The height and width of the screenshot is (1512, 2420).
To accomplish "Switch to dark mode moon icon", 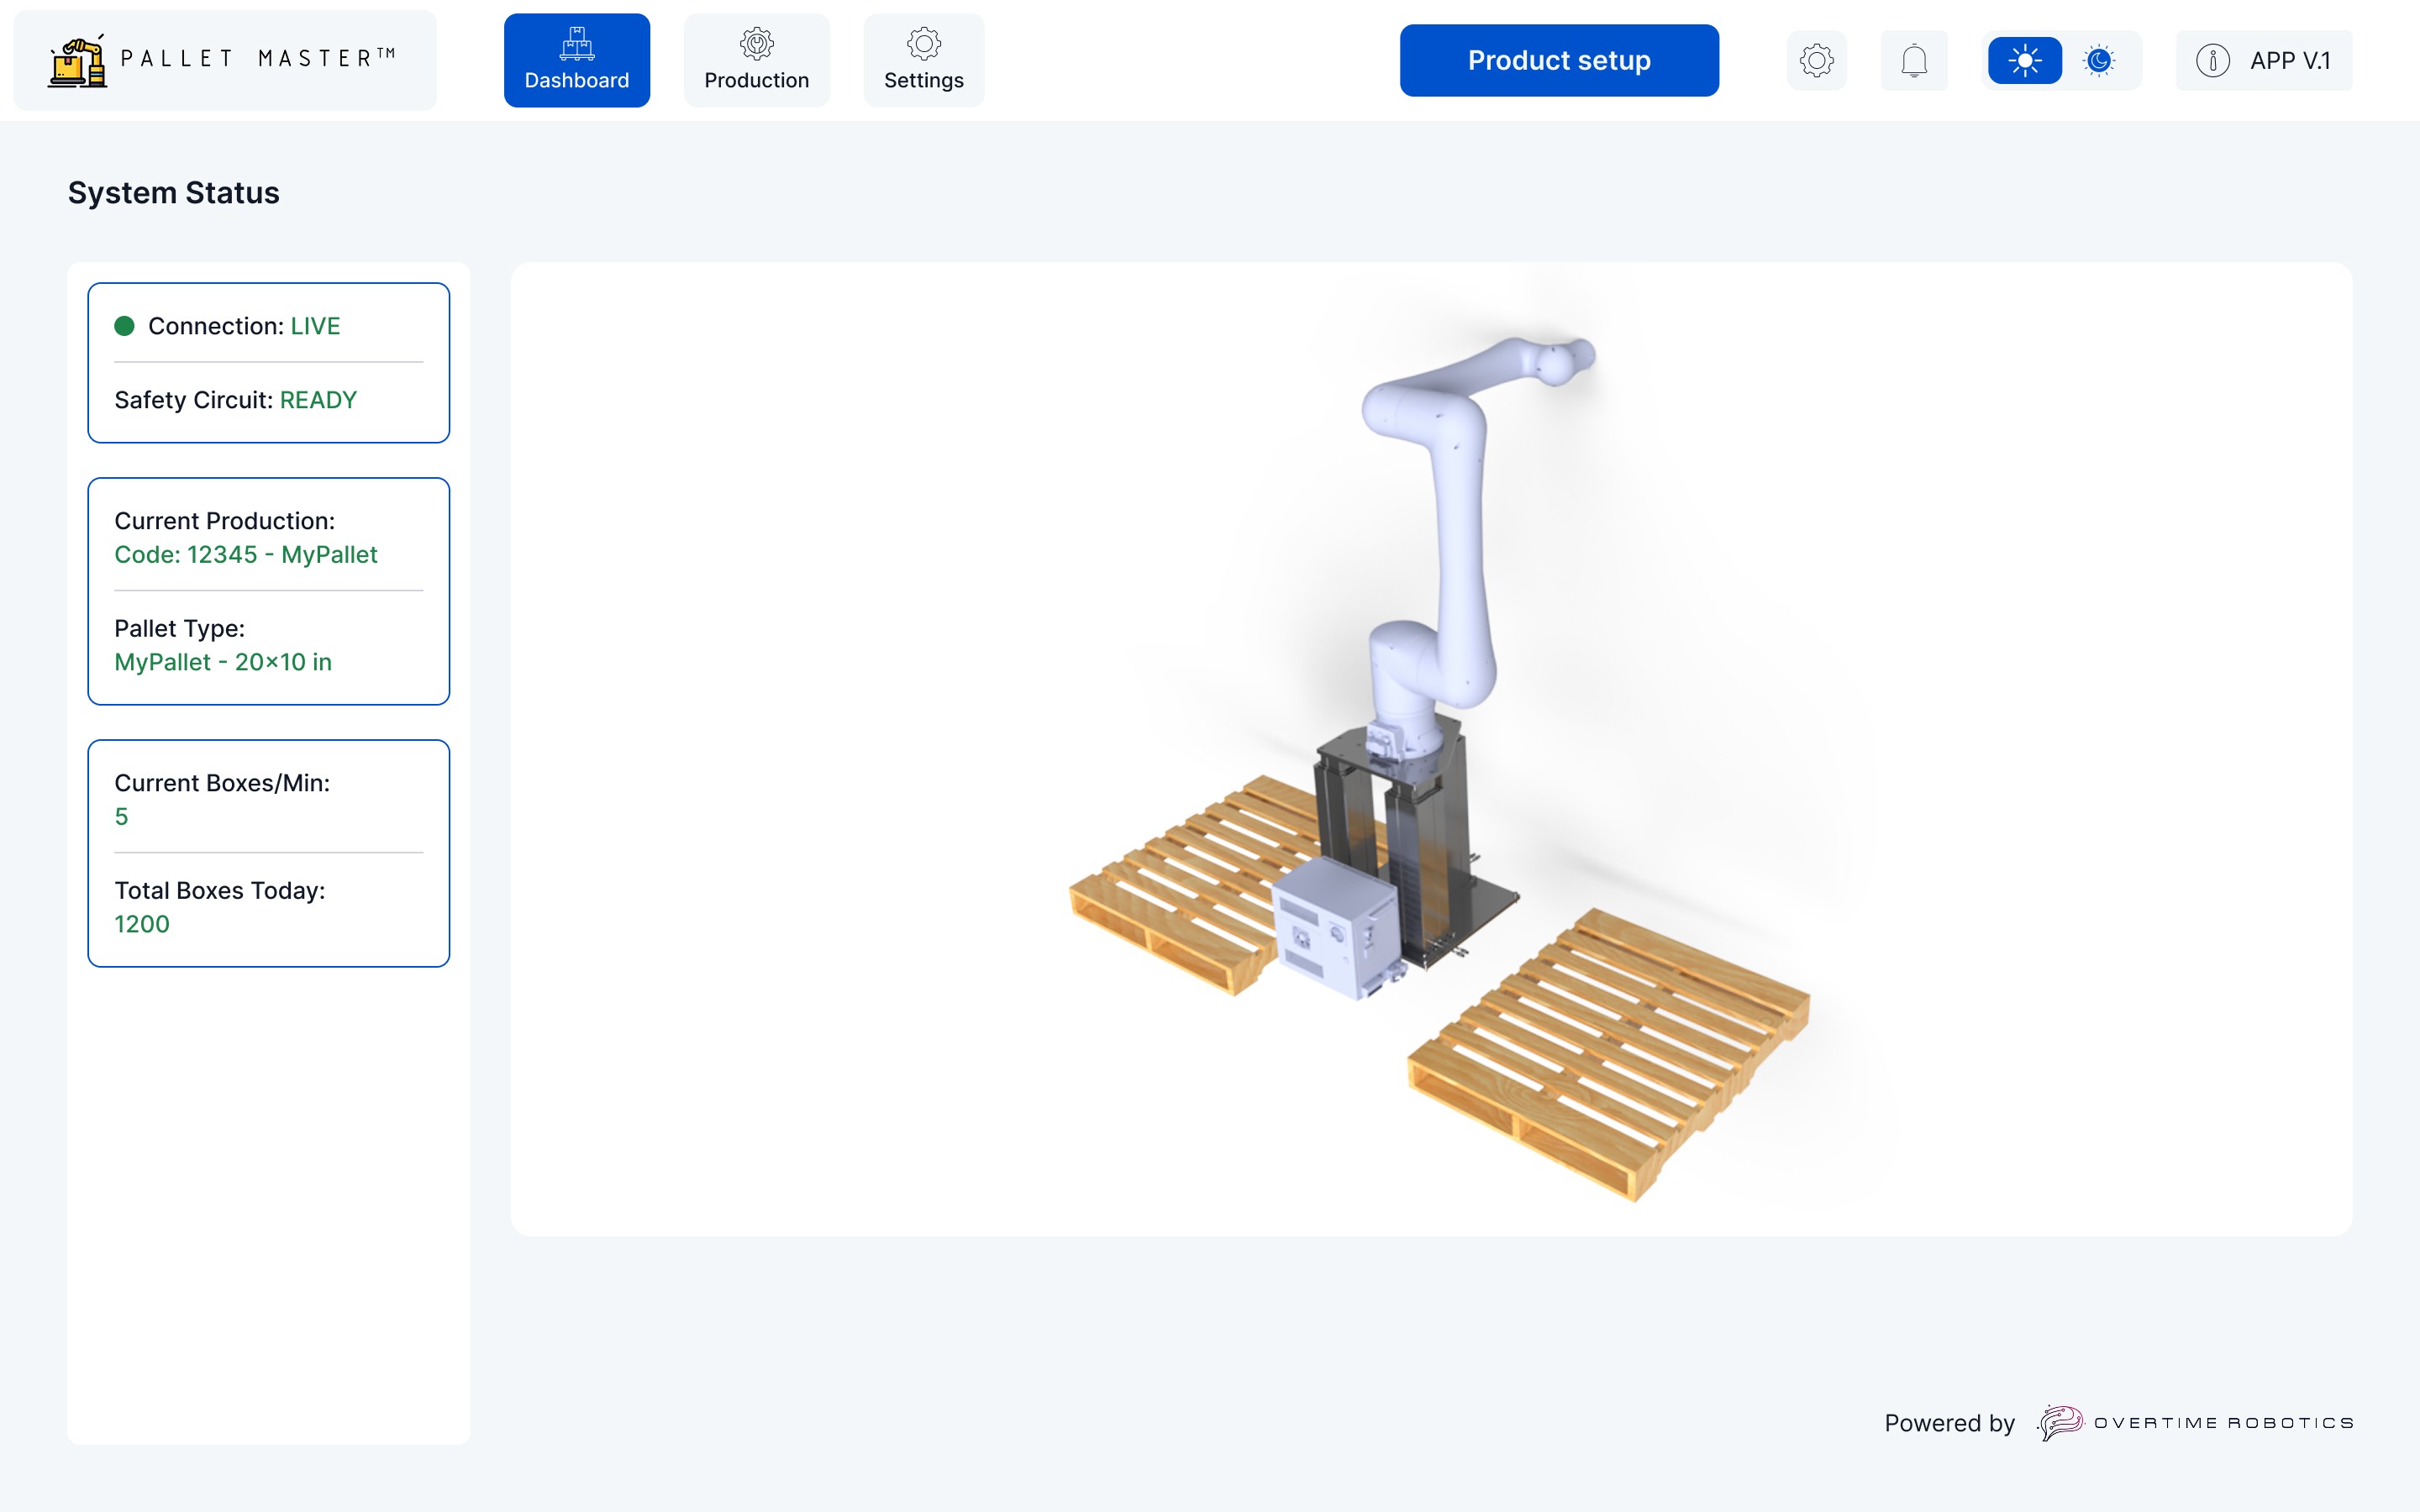I will coord(2099,60).
